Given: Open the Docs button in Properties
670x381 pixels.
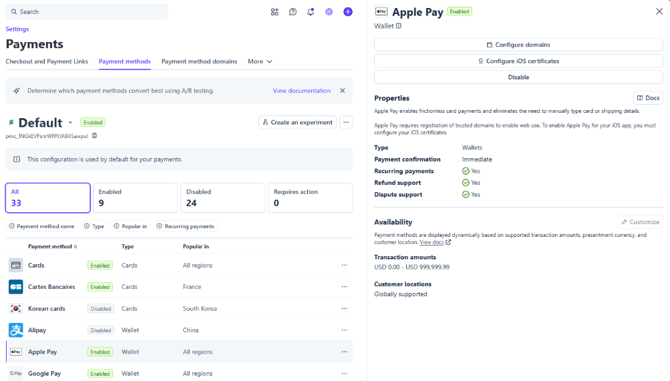Looking at the screenshot, I should (648, 98).
